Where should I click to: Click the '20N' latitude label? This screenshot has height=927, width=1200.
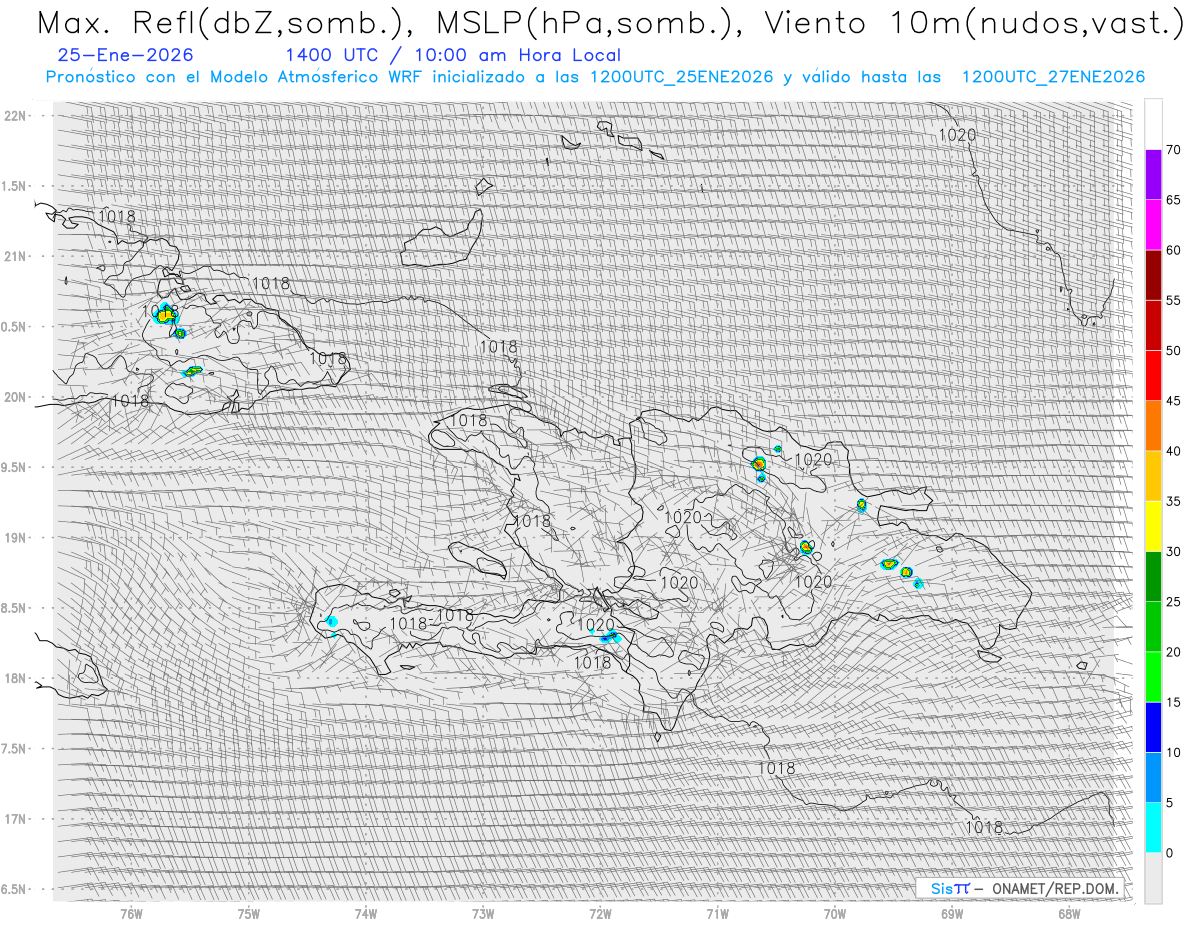[15, 397]
